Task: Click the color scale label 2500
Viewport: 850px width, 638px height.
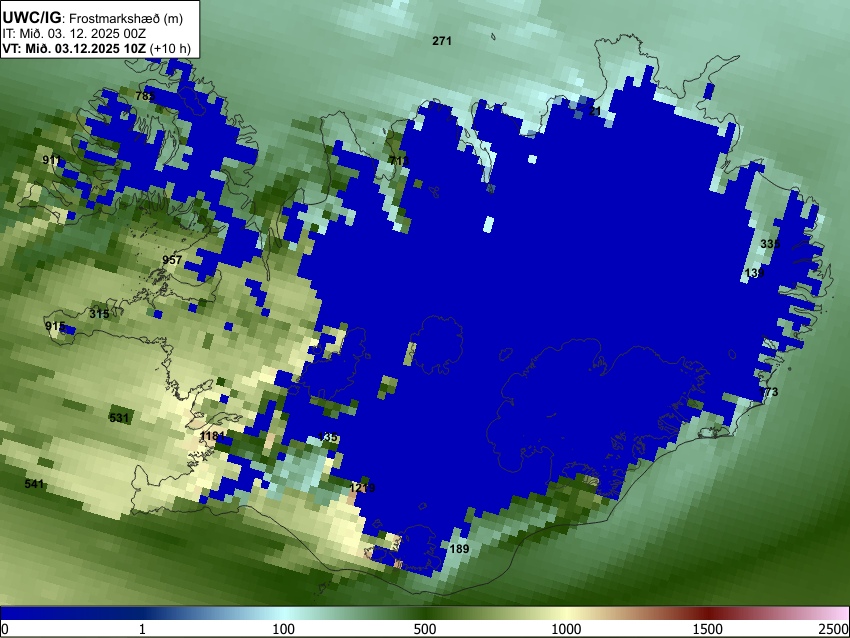Action: (x=834, y=629)
